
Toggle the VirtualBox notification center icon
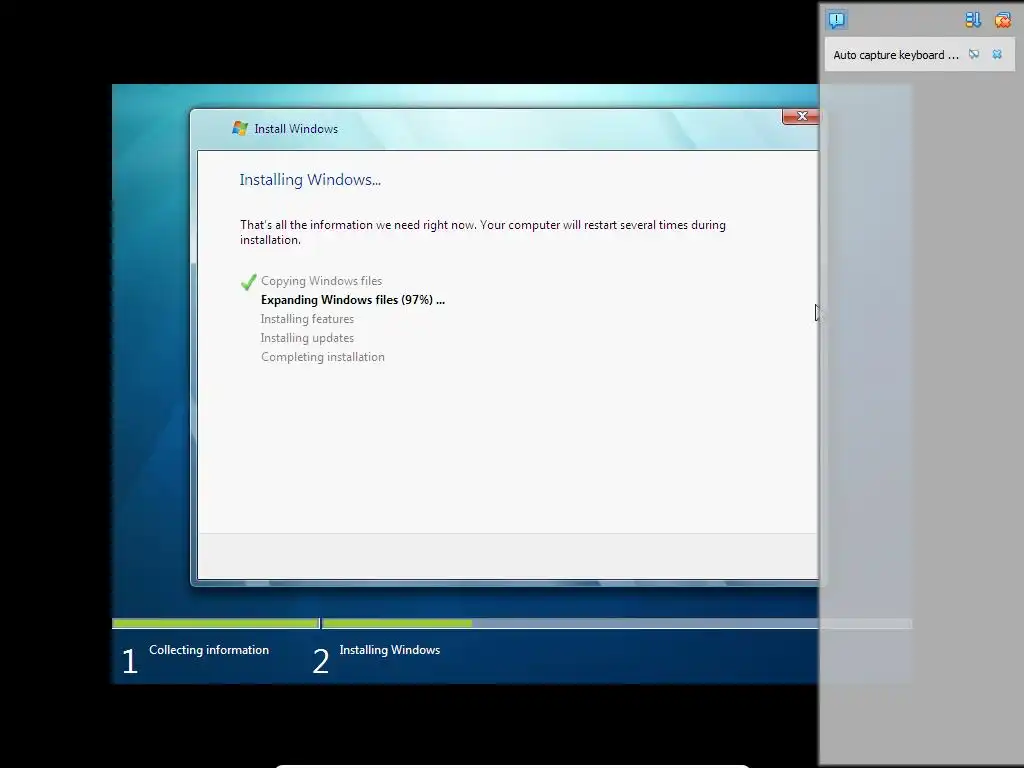pyautogui.click(x=837, y=20)
